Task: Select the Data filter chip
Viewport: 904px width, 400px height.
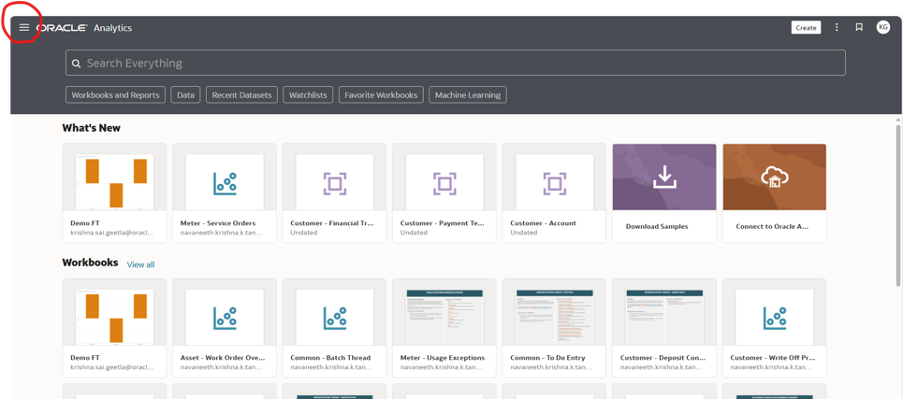Action: pos(185,95)
